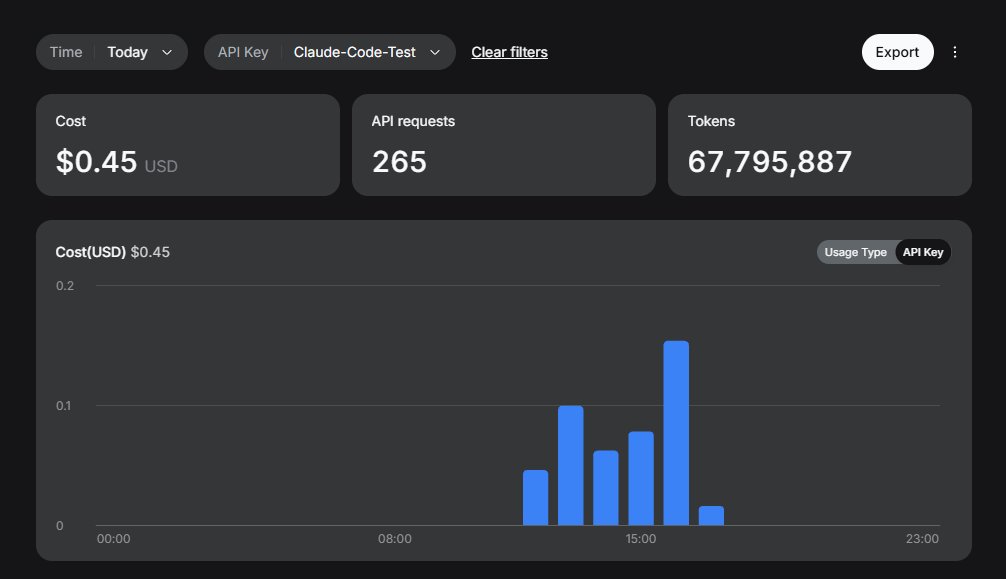Click the tallest blue cost bar
This screenshot has height=579, width=1006.
(676, 433)
